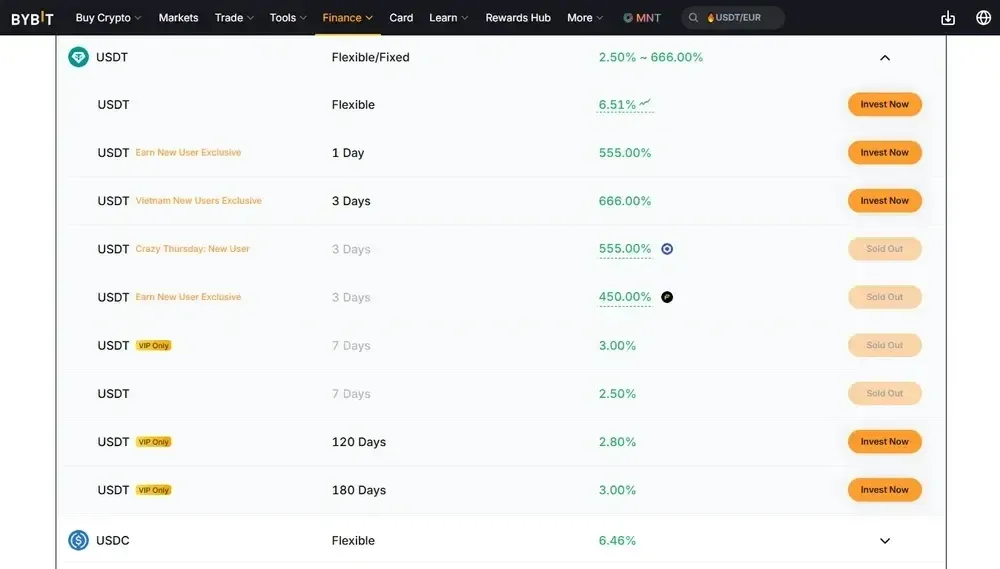
Task: Click Sold Out on the Crazy Thursday row
Action: click(885, 249)
